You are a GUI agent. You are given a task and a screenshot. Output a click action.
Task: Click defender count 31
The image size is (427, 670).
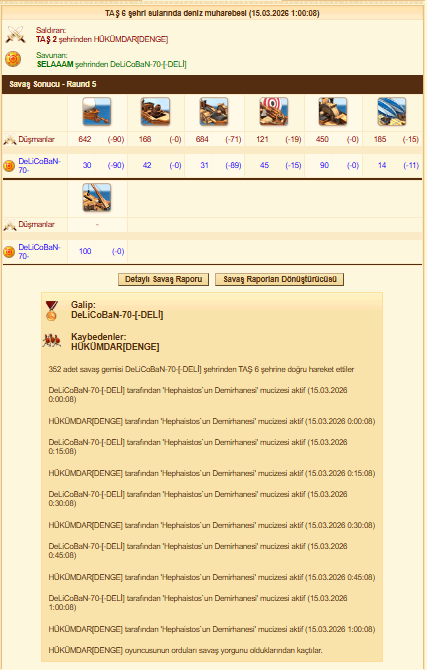coord(205,165)
